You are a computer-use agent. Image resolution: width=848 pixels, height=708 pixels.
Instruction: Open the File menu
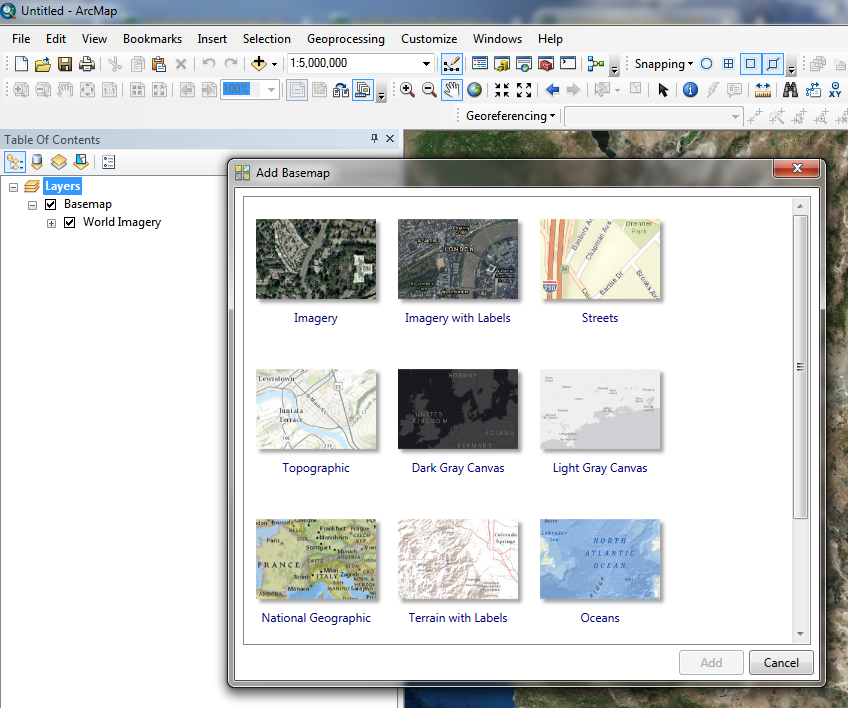[x=21, y=39]
